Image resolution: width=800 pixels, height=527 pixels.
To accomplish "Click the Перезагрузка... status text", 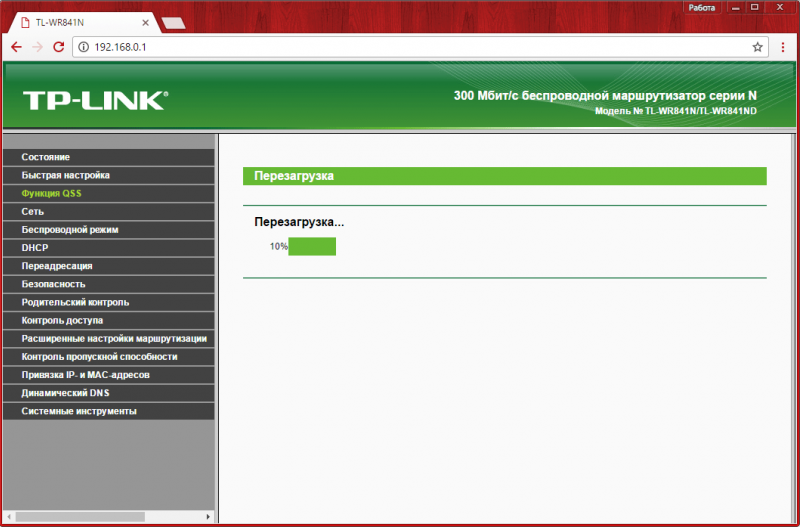I will point(299,222).
